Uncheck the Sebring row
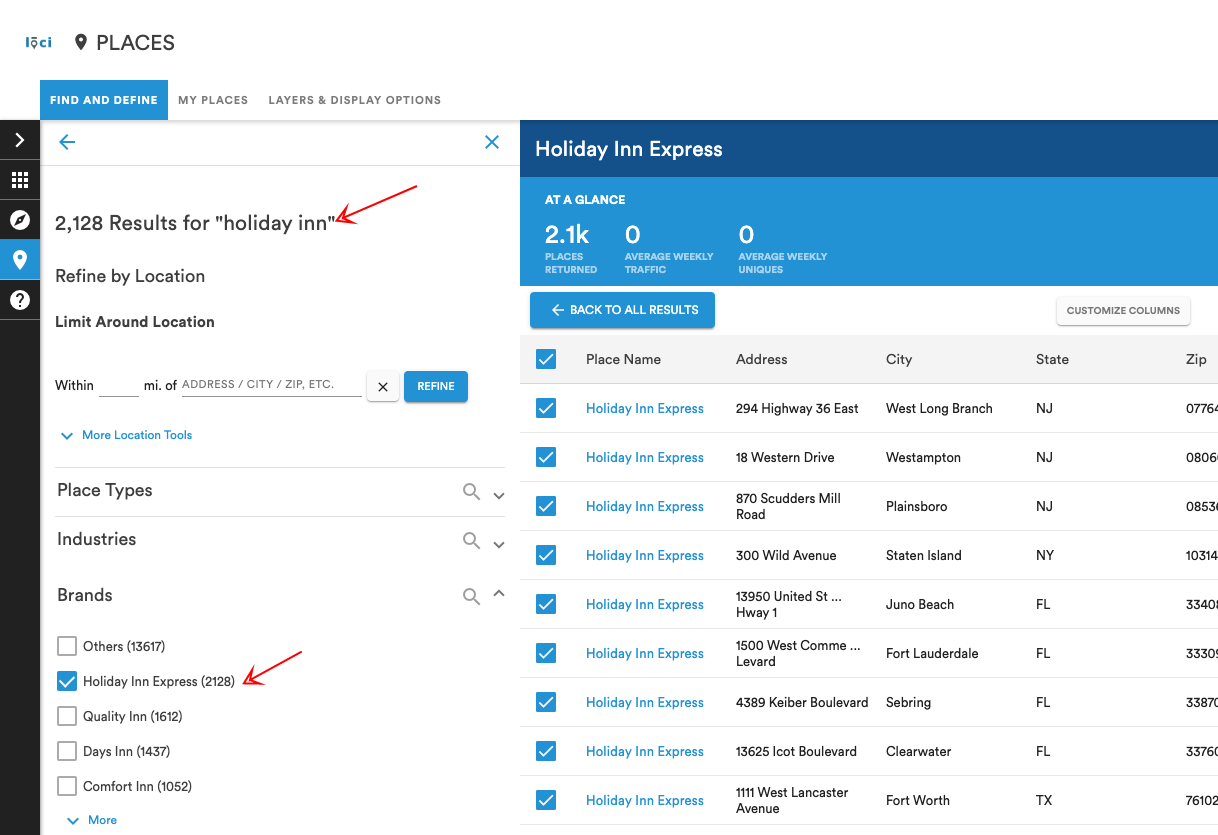The image size is (1218, 835). coord(546,702)
